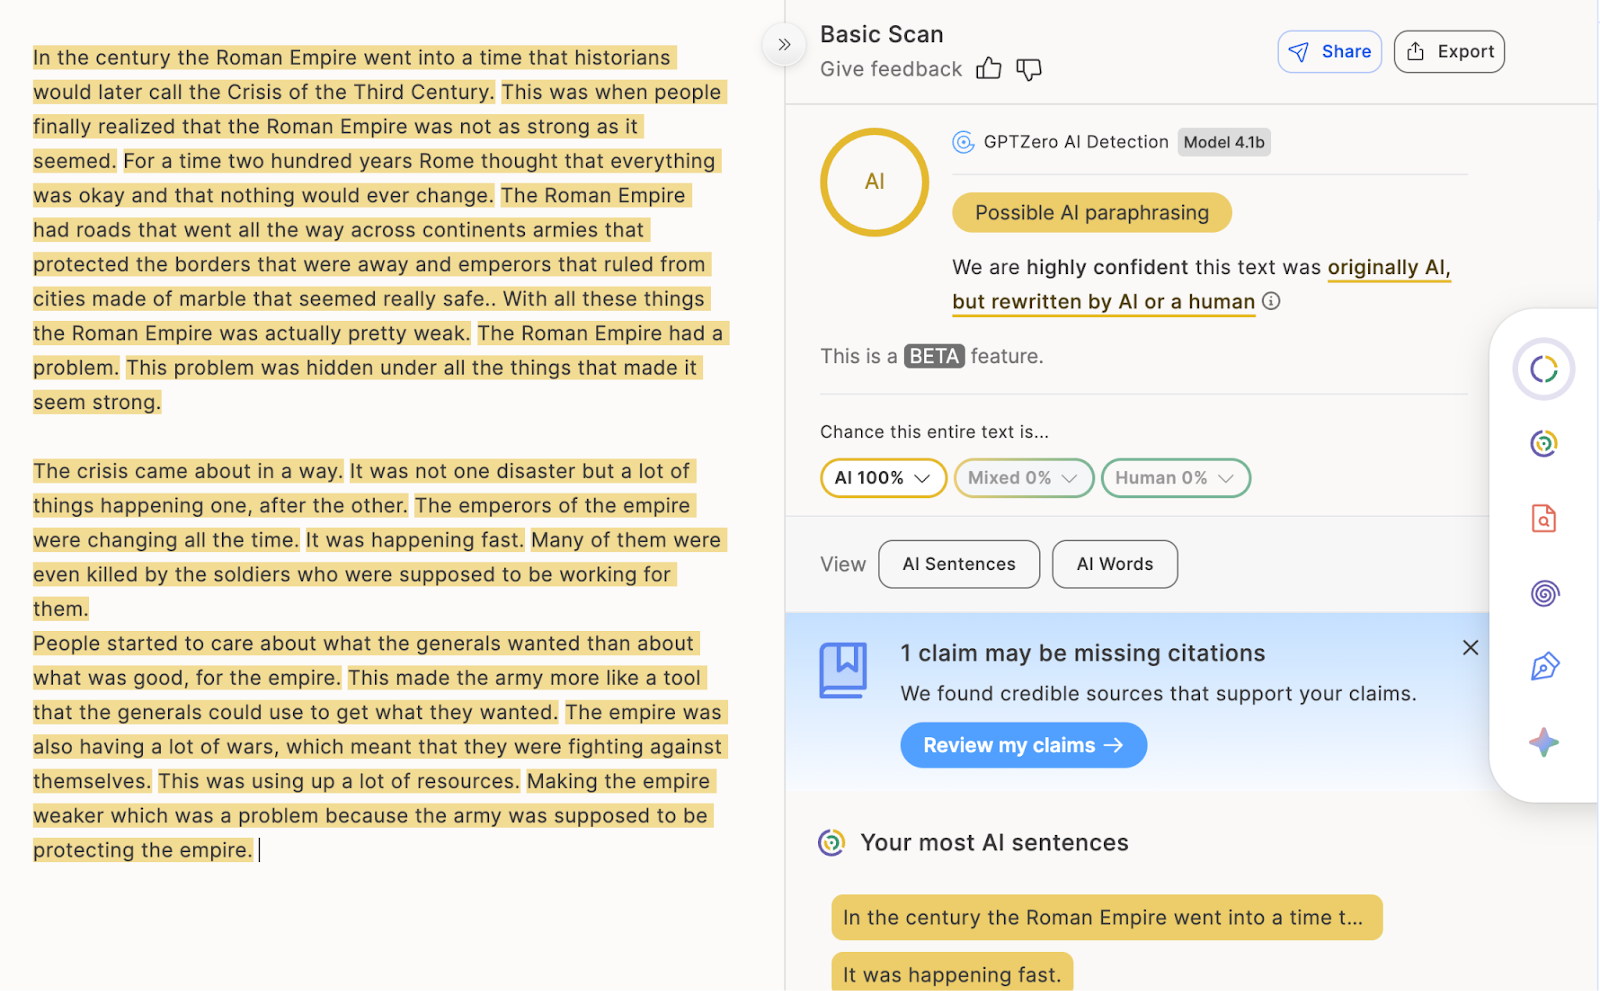Open the multicolor ring sidebar tool
This screenshot has width=1600, height=991.
click(1544, 369)
